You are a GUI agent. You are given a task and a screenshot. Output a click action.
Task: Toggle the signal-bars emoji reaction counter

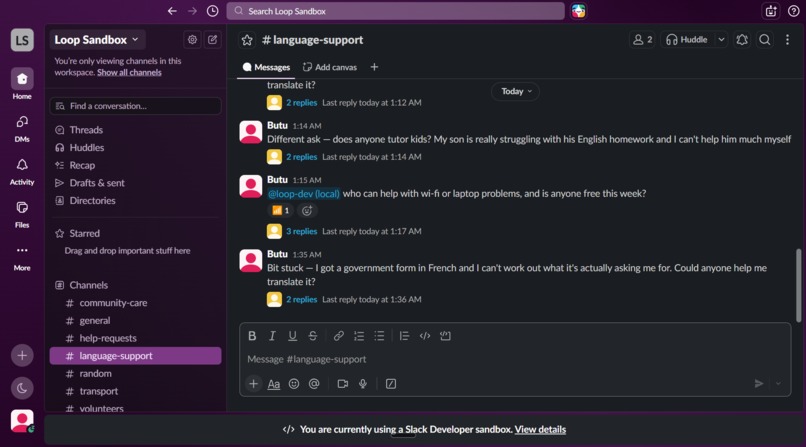click(280, 210)
